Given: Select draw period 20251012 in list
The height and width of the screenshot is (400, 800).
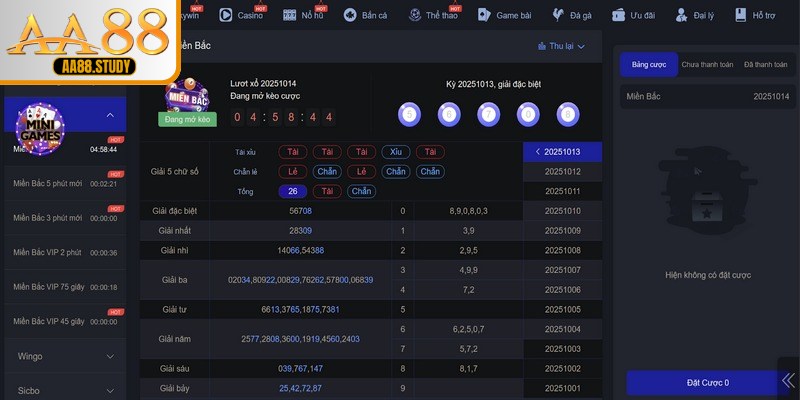Looking at the screenshot, I should 562,171.
